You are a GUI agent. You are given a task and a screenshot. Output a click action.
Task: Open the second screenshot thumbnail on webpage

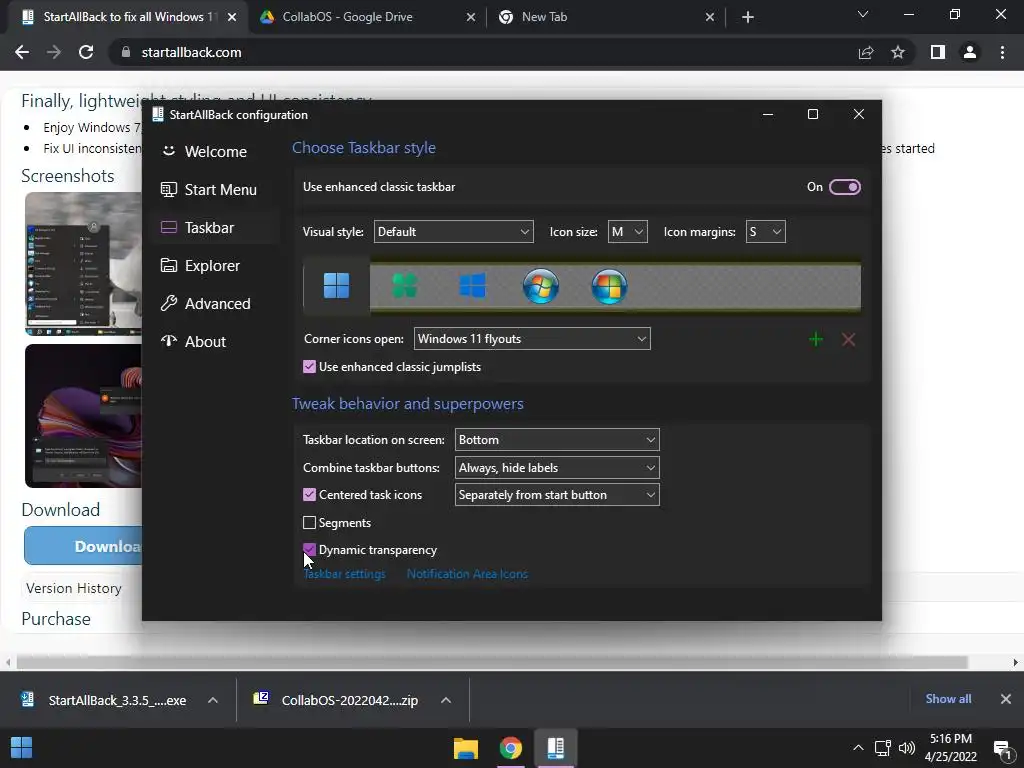coord(83,416)
